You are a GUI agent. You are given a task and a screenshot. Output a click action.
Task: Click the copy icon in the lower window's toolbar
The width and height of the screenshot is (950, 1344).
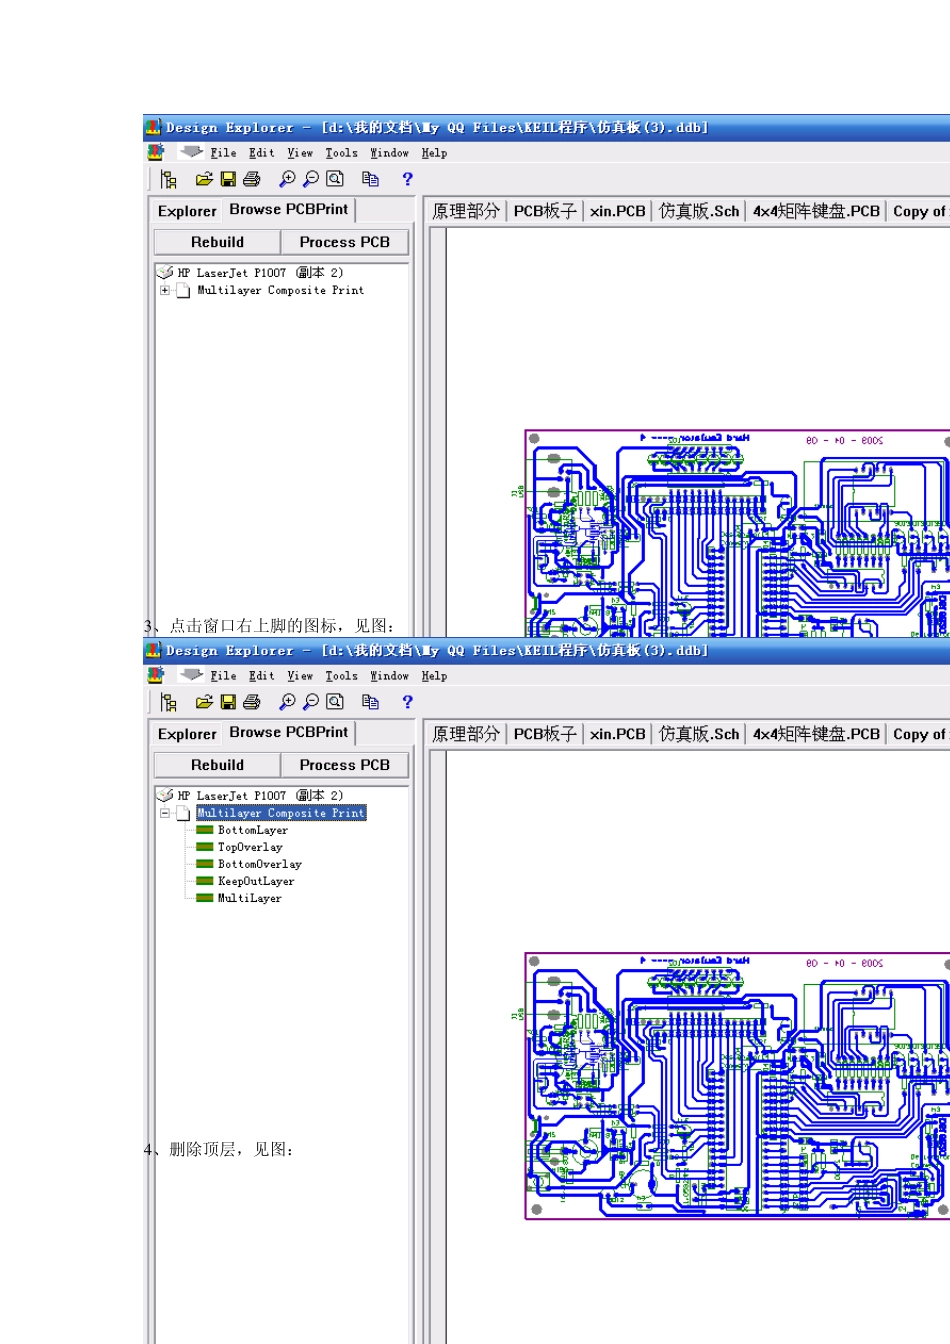(x=370, y=702)
